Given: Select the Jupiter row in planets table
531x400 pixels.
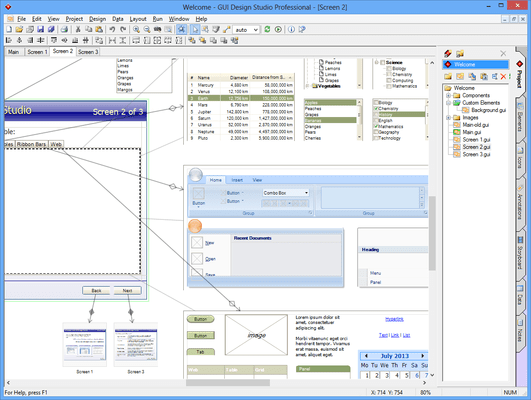Looking at the screenshot, I should 241,111.
